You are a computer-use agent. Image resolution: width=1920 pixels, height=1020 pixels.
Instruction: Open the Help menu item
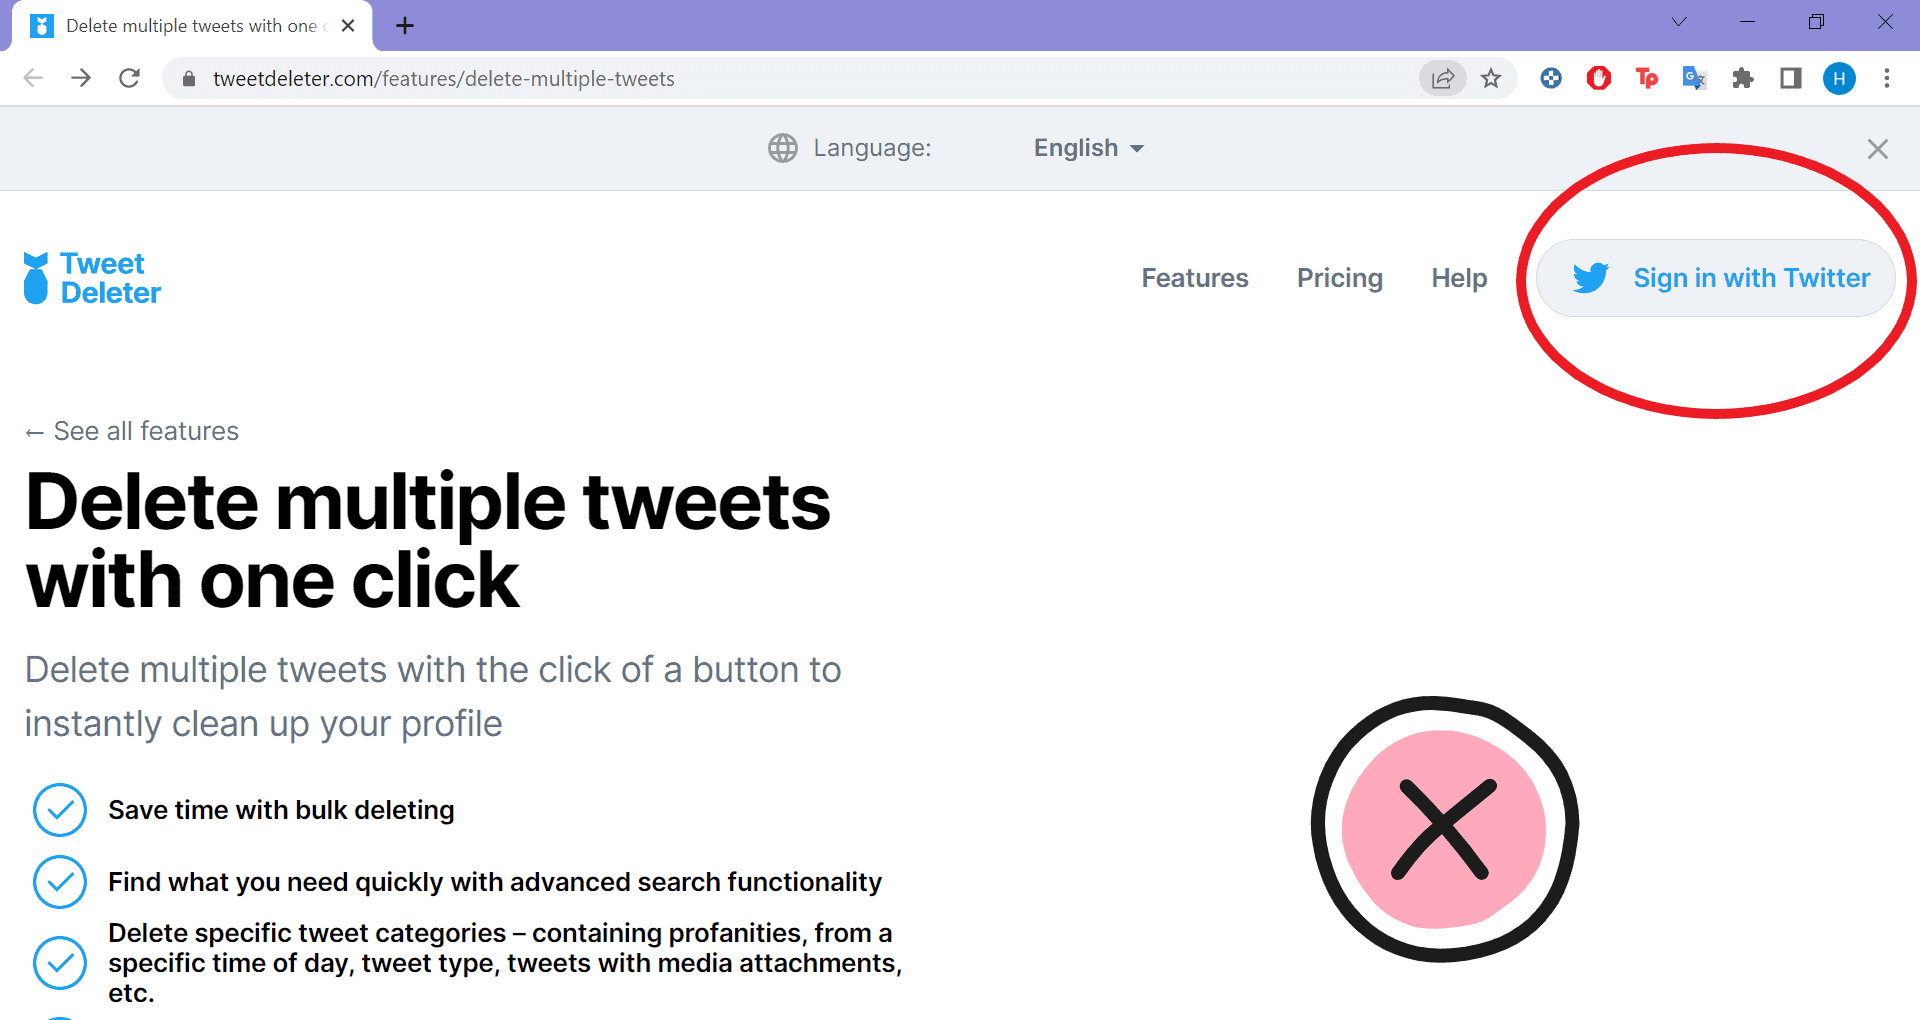1459,278
